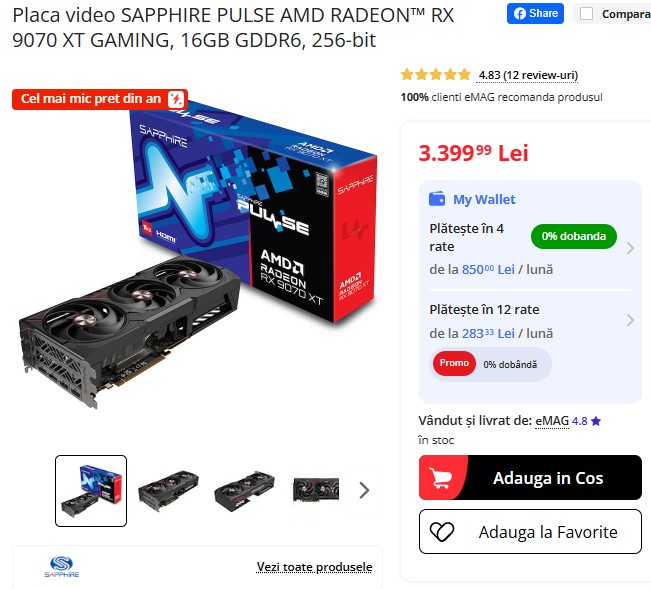Open the eMAG seller link
This screenshot has height=589, width=651.
point(552,421)
